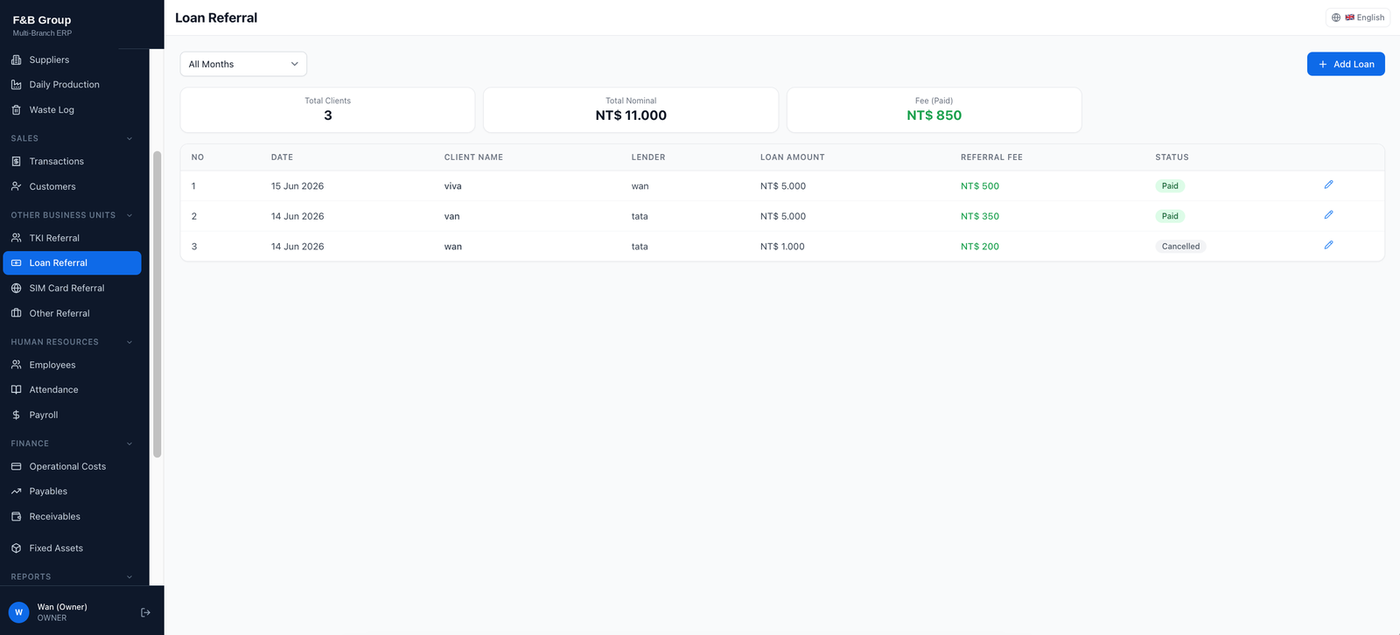Click the SIM Card Referral globe icon
1400x635 pixels.
click(16, 288)
